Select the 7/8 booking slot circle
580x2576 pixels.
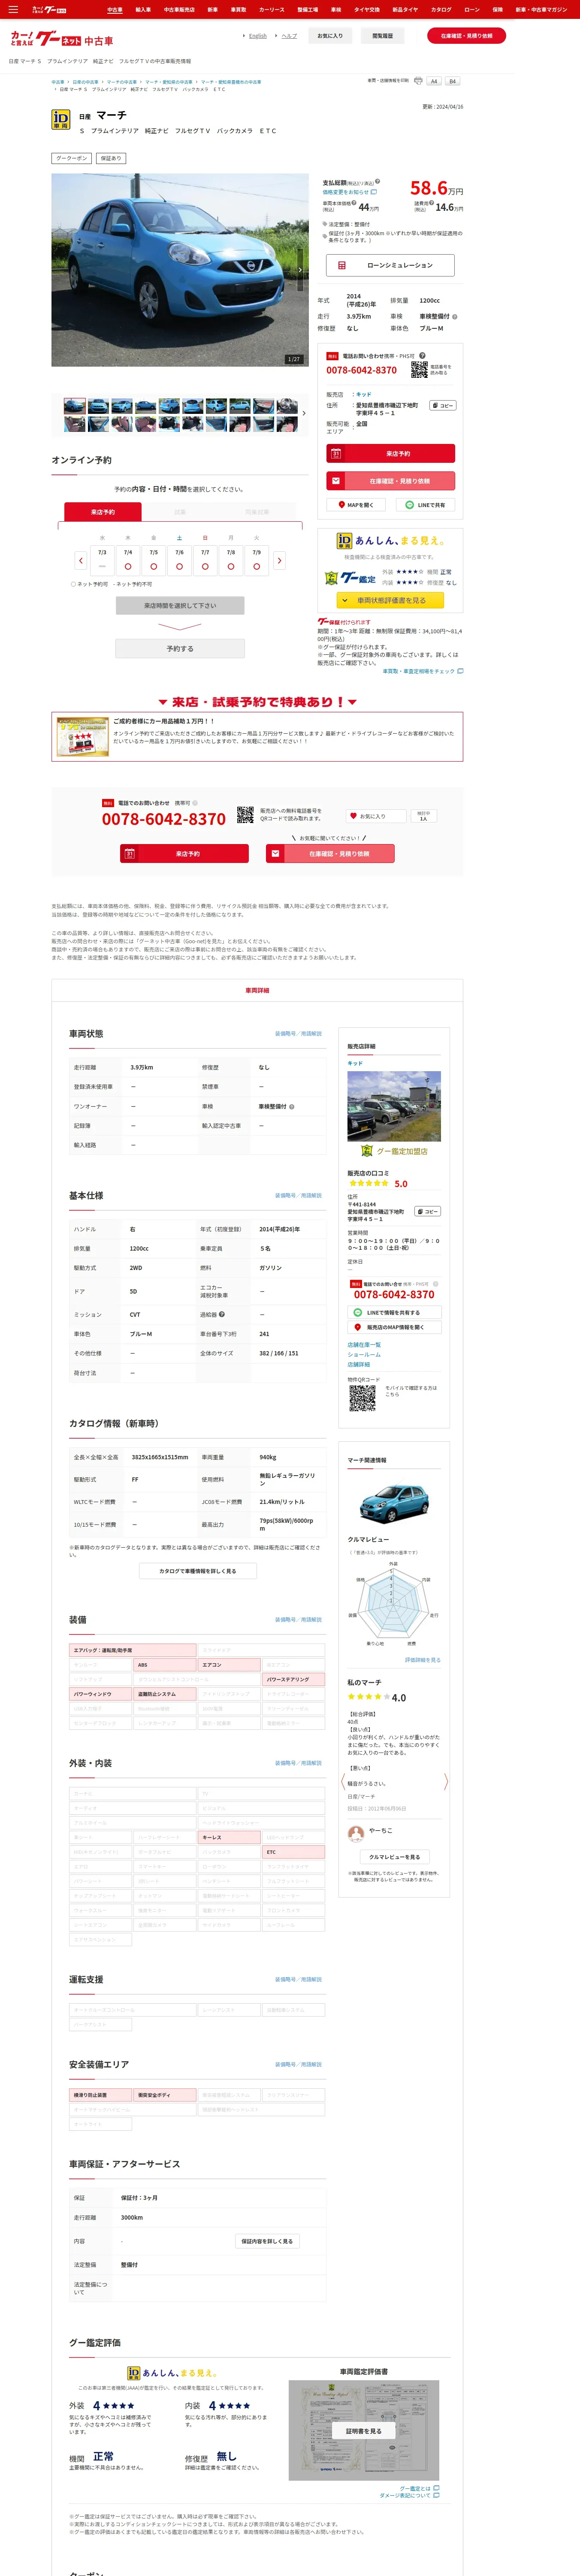pyautogui.click(x=231, y=566)
